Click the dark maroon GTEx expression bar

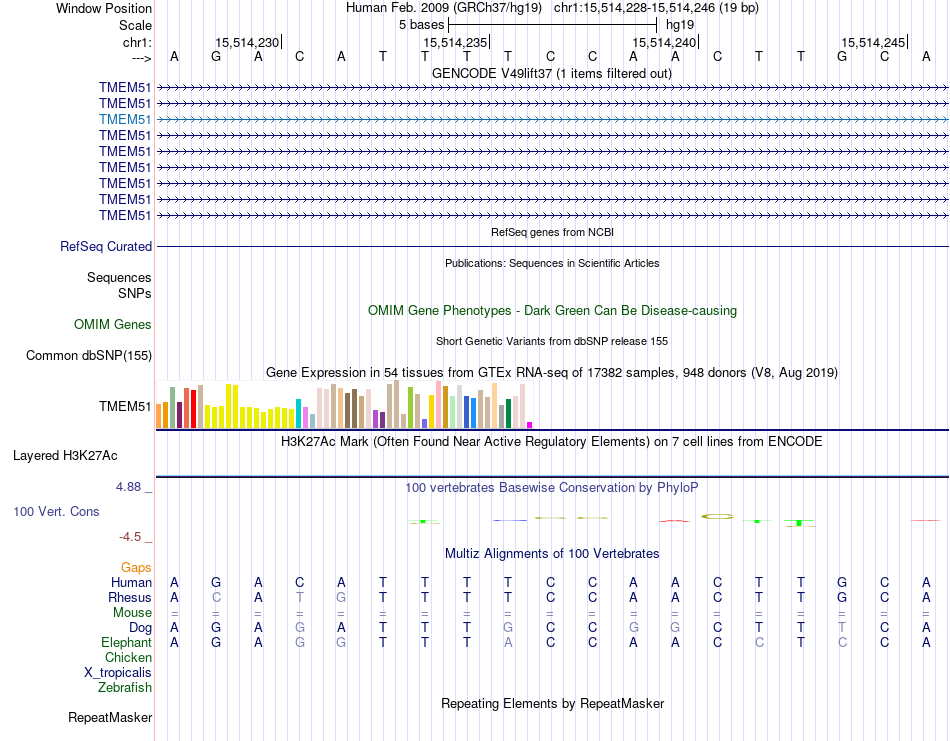coord(179,416)
